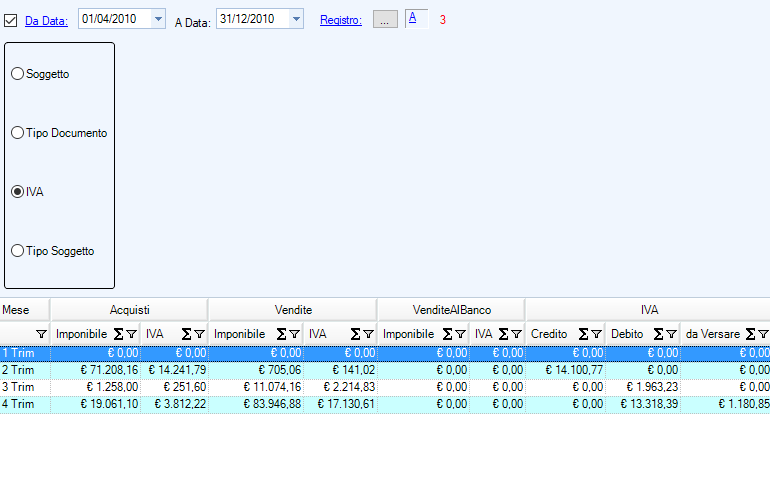Choose the Tipo Soggetto radio option

tap(17, 251)
